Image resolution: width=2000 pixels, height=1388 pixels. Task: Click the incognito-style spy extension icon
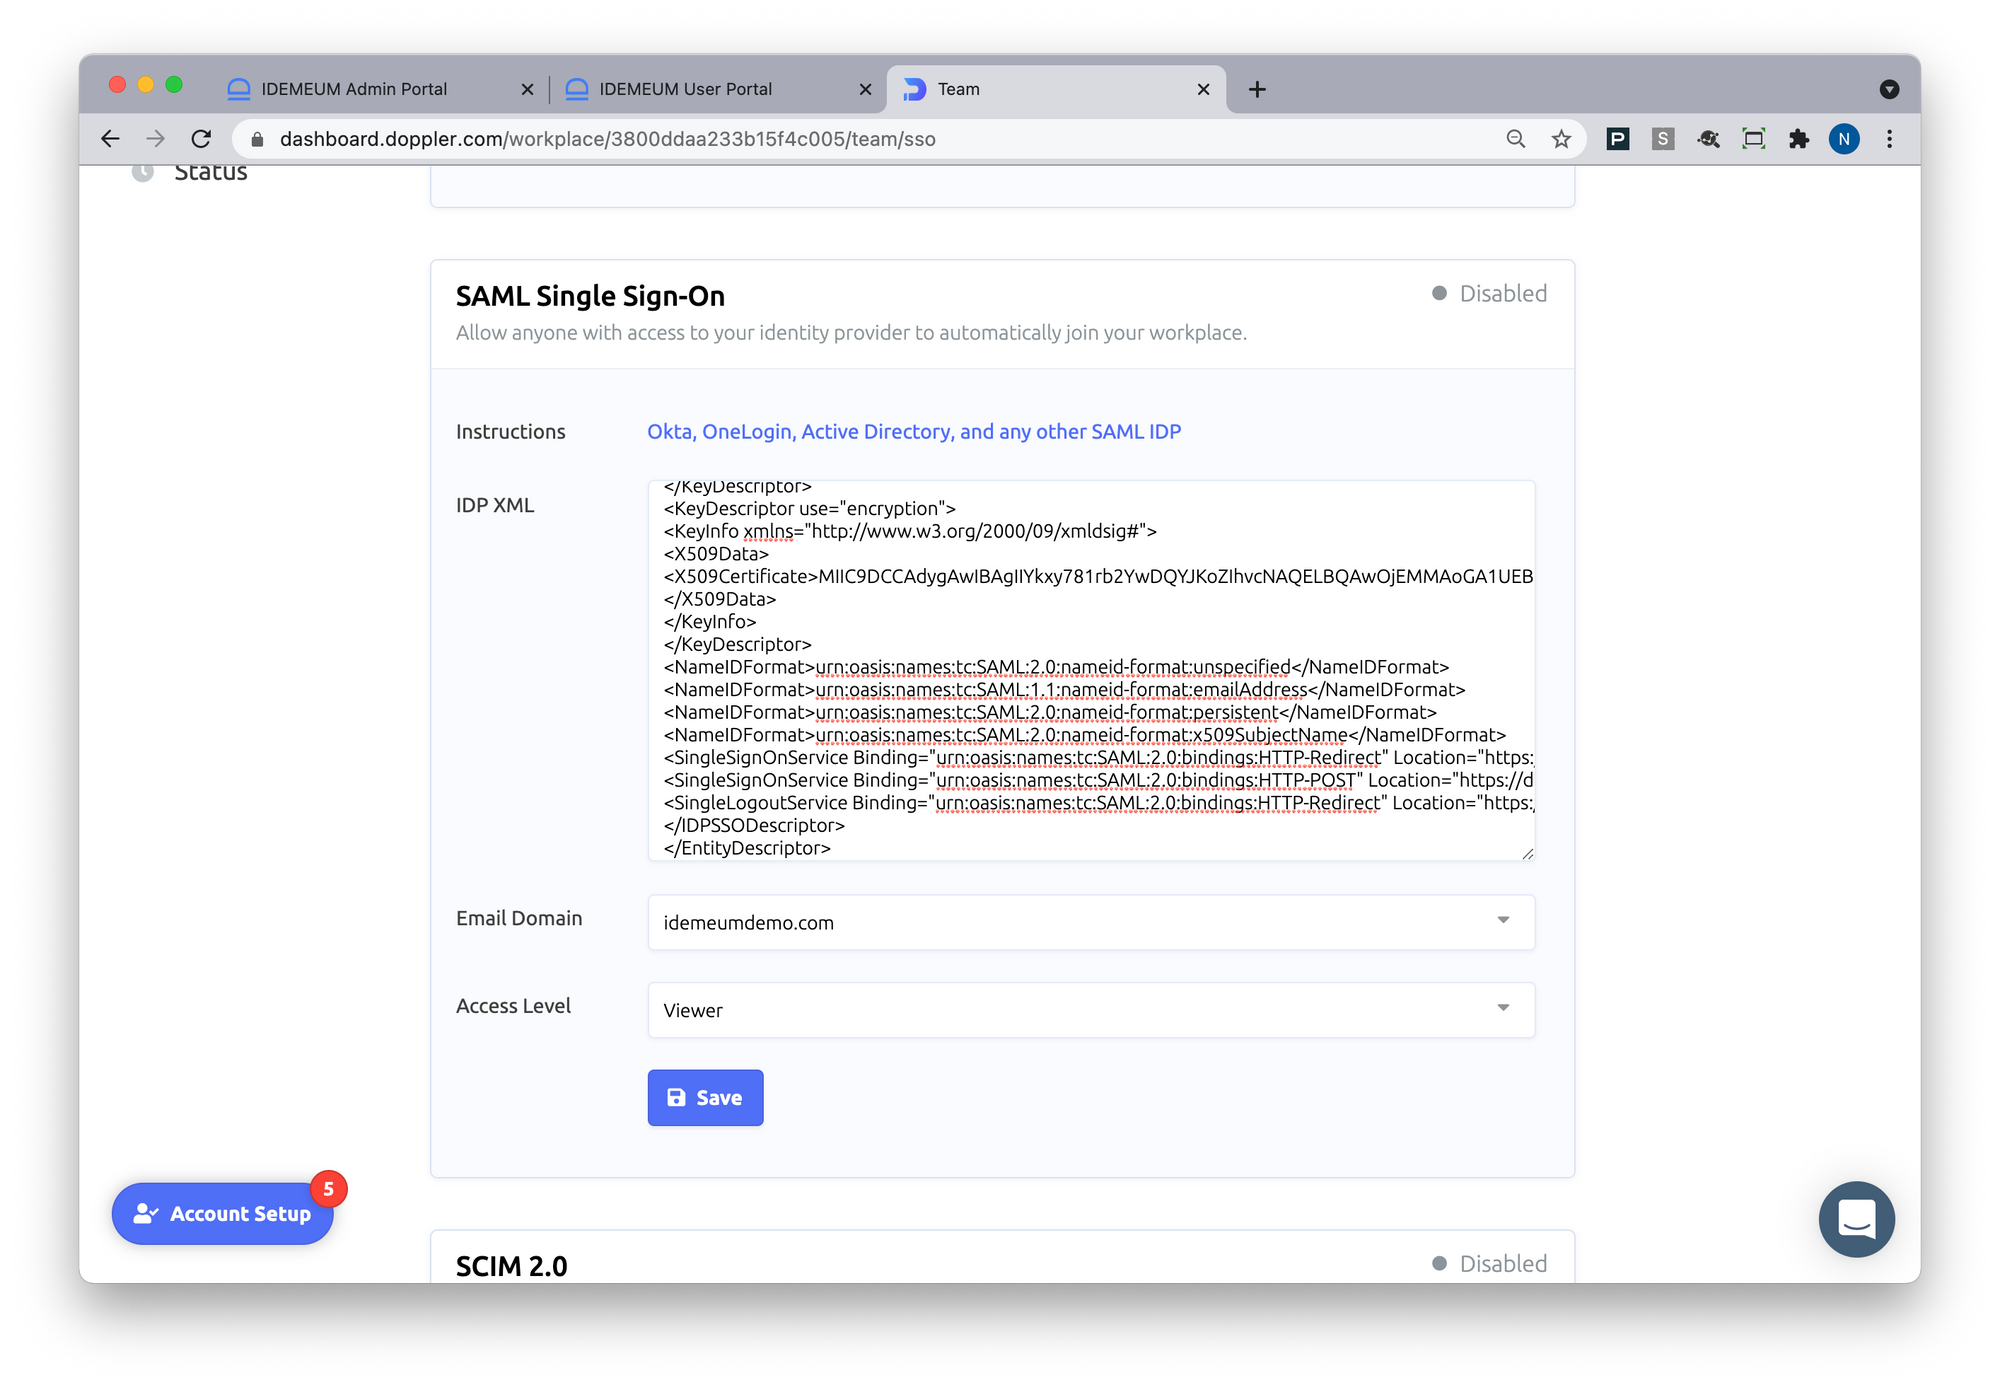pos(1708,139)
